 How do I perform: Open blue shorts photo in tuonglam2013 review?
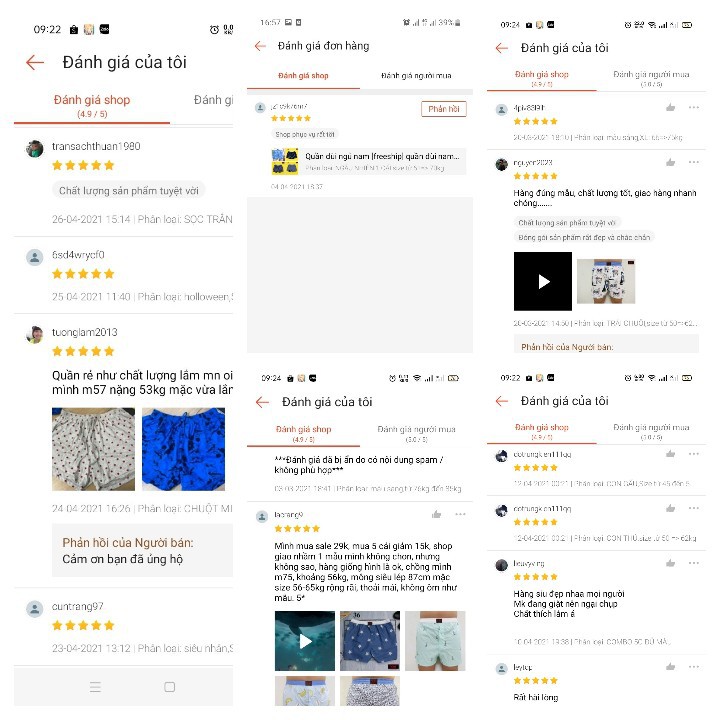point(183,449)
